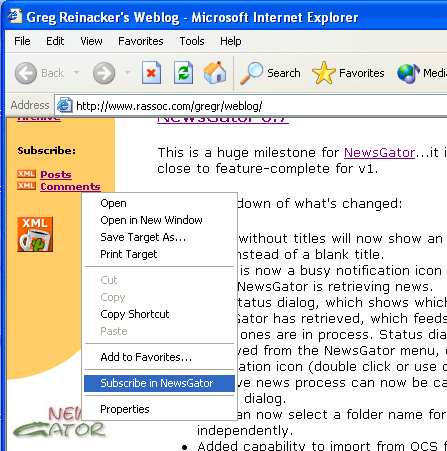The image size is (447, 451).
Task: Click the Back arrow button
Action: point(26,73)
